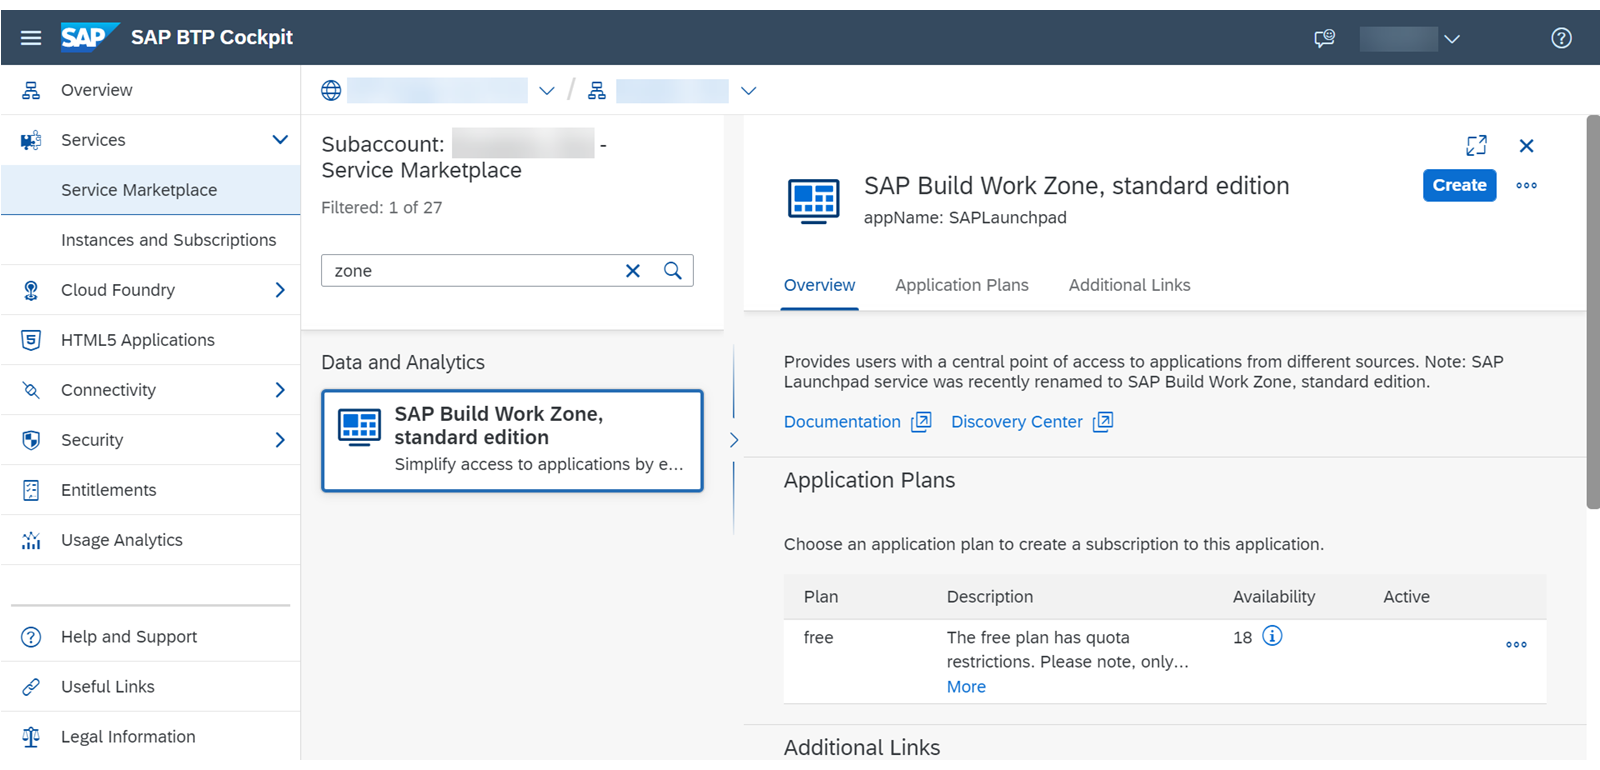Select Service Marketplace in sidebar

[x=150, y=190]
